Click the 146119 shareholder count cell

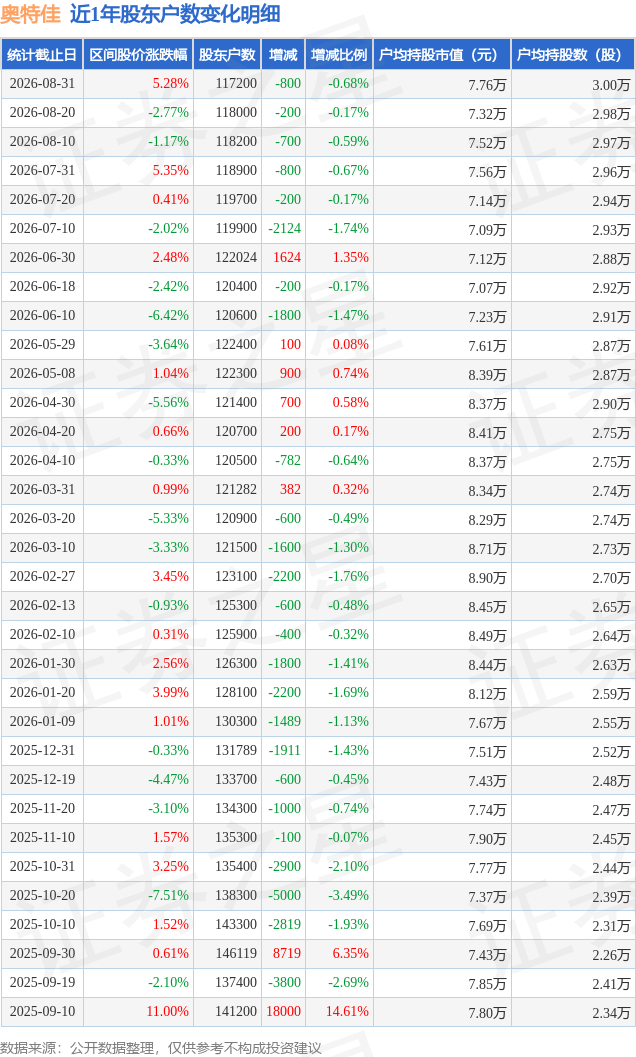(236, 953)
